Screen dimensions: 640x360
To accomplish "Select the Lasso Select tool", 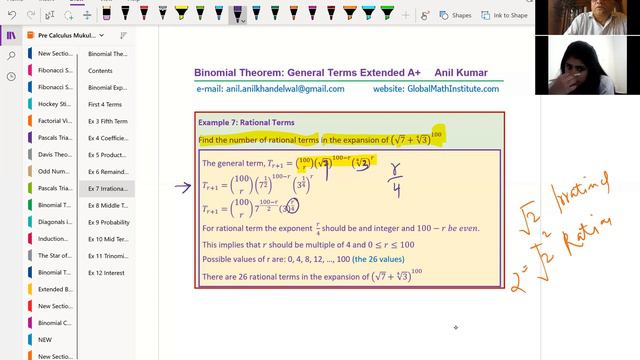I will point(69,16).
